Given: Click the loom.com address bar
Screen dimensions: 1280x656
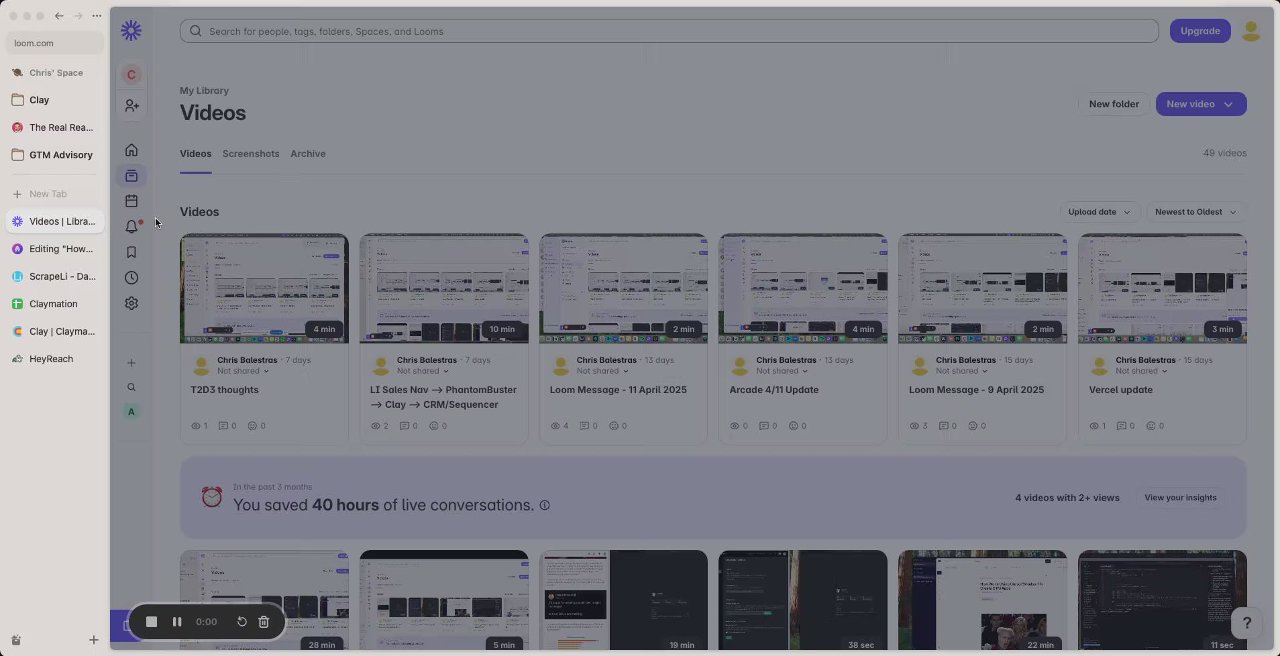Looking at the screenshot, I should pos(55,43).
